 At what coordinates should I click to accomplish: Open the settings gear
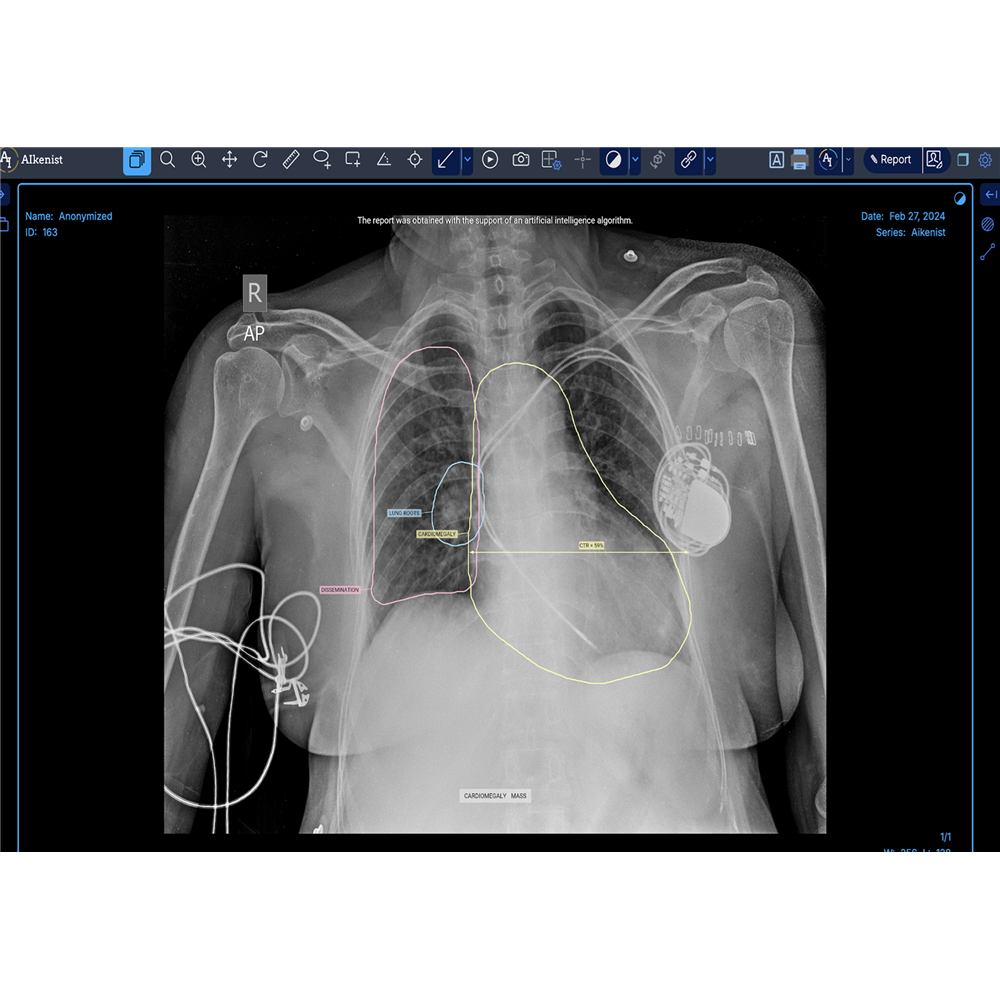click(x=985, y=159)
